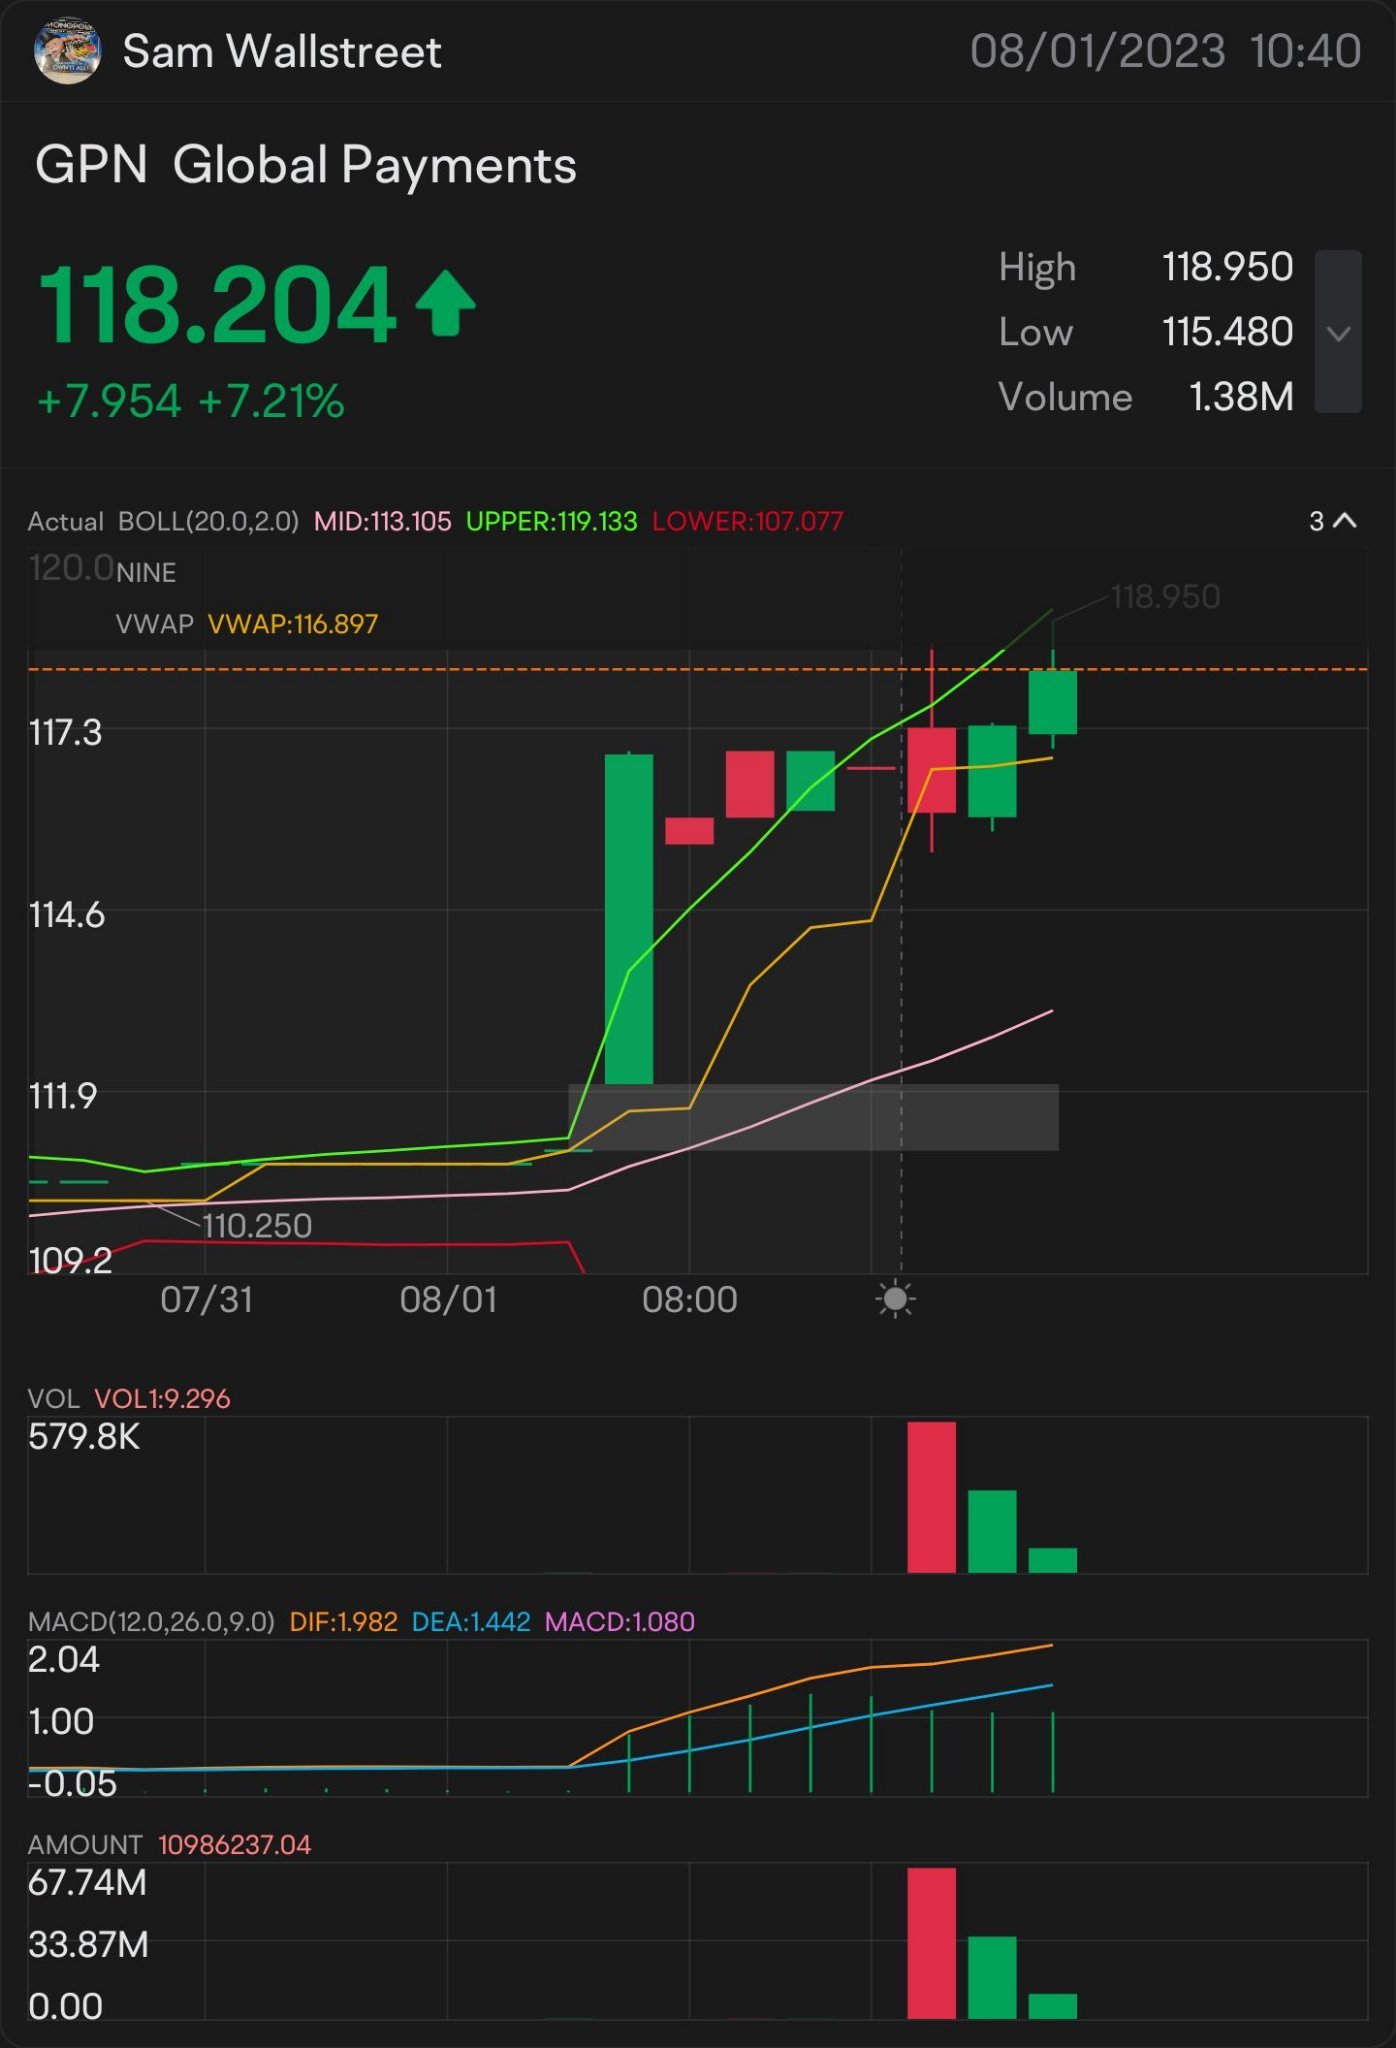Viewport: 1396px width, 2048px height.
Task: Tap the DIF:1.982 MACD value
Action: (343, 1621)
